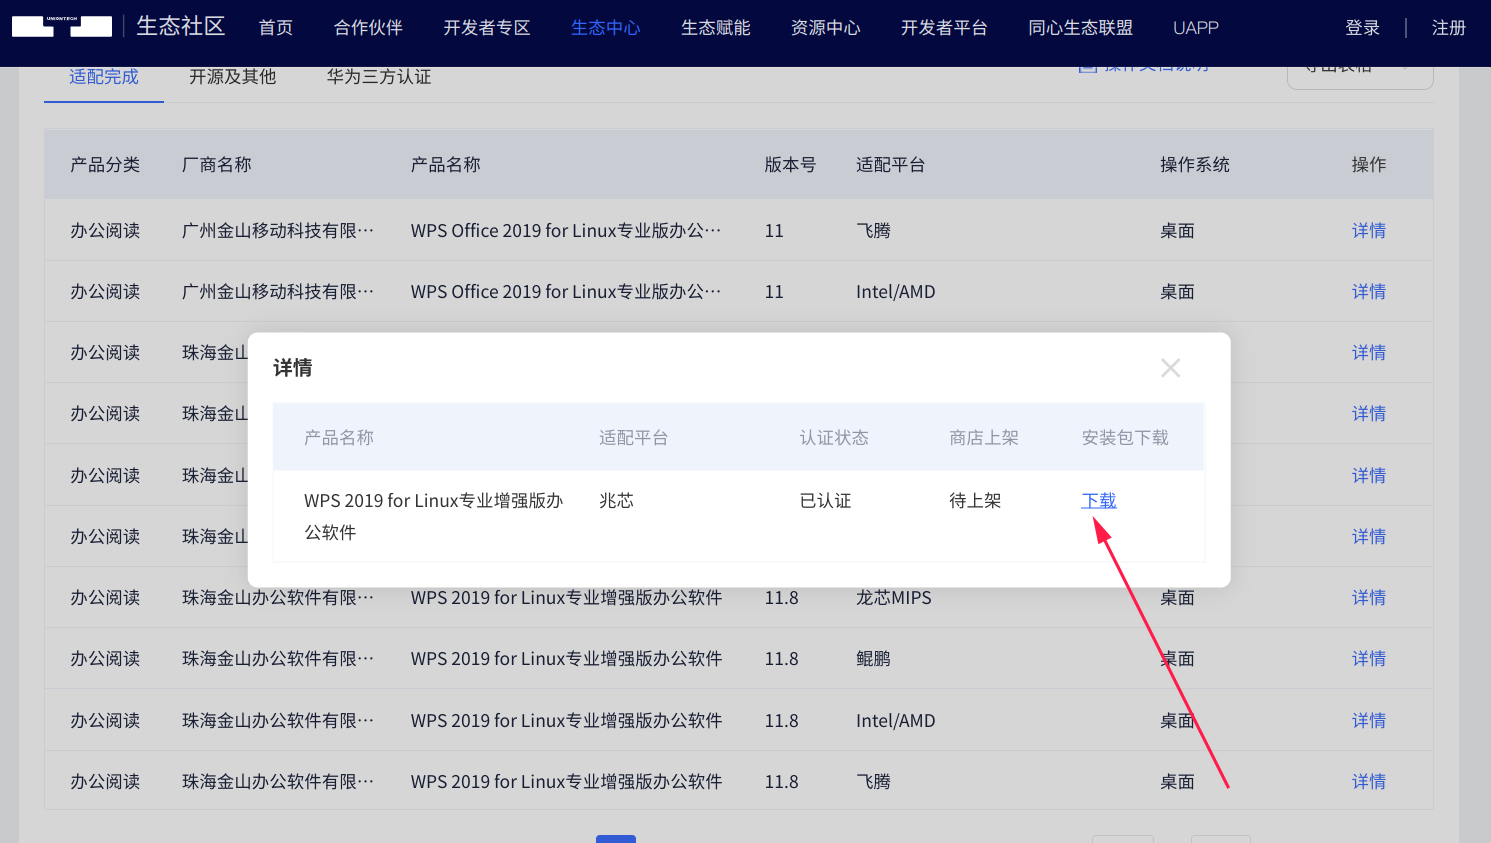Open the 资源中心 menu item
Image resolution: width=1491 pixels, height=843 pixels.
click(x=825, y=28)
